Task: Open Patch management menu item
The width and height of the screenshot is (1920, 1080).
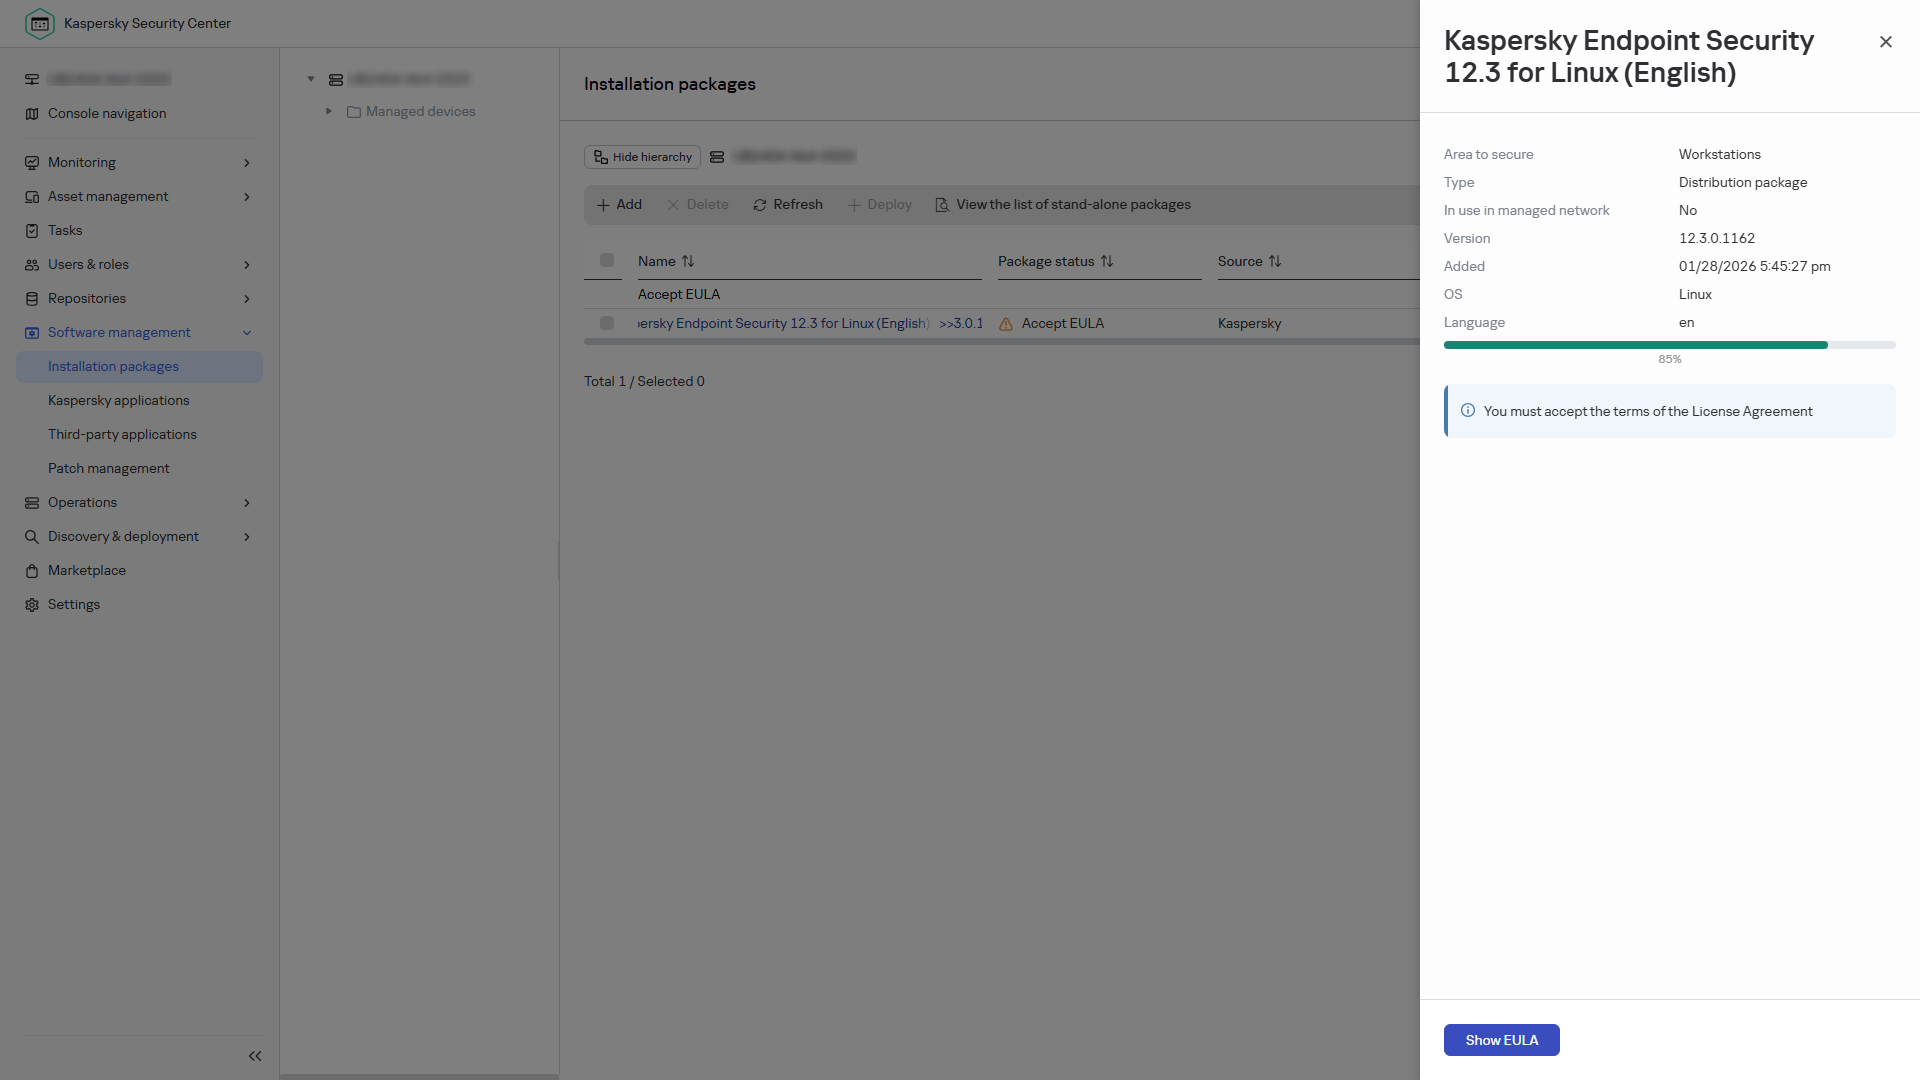Action: [109, 468]
